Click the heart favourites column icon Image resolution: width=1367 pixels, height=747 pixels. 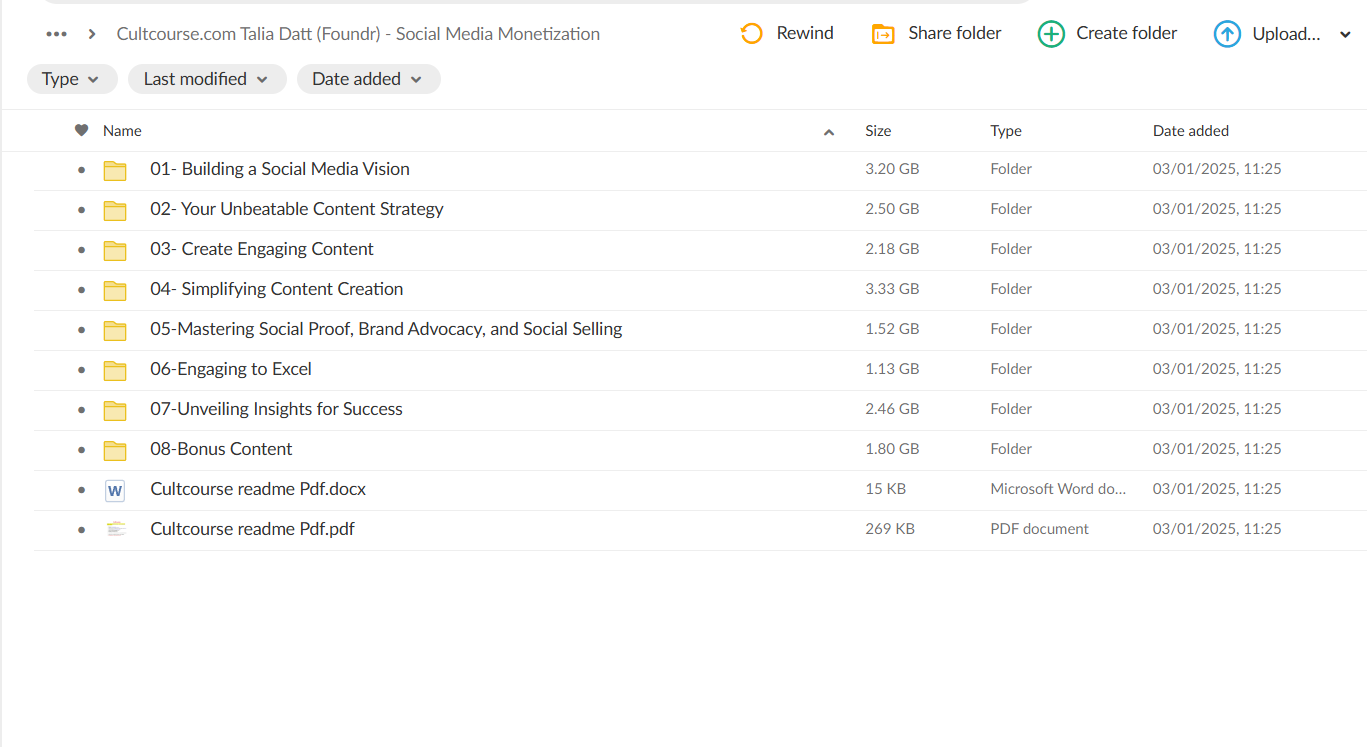pyautogui.click(x=82, y=130)
